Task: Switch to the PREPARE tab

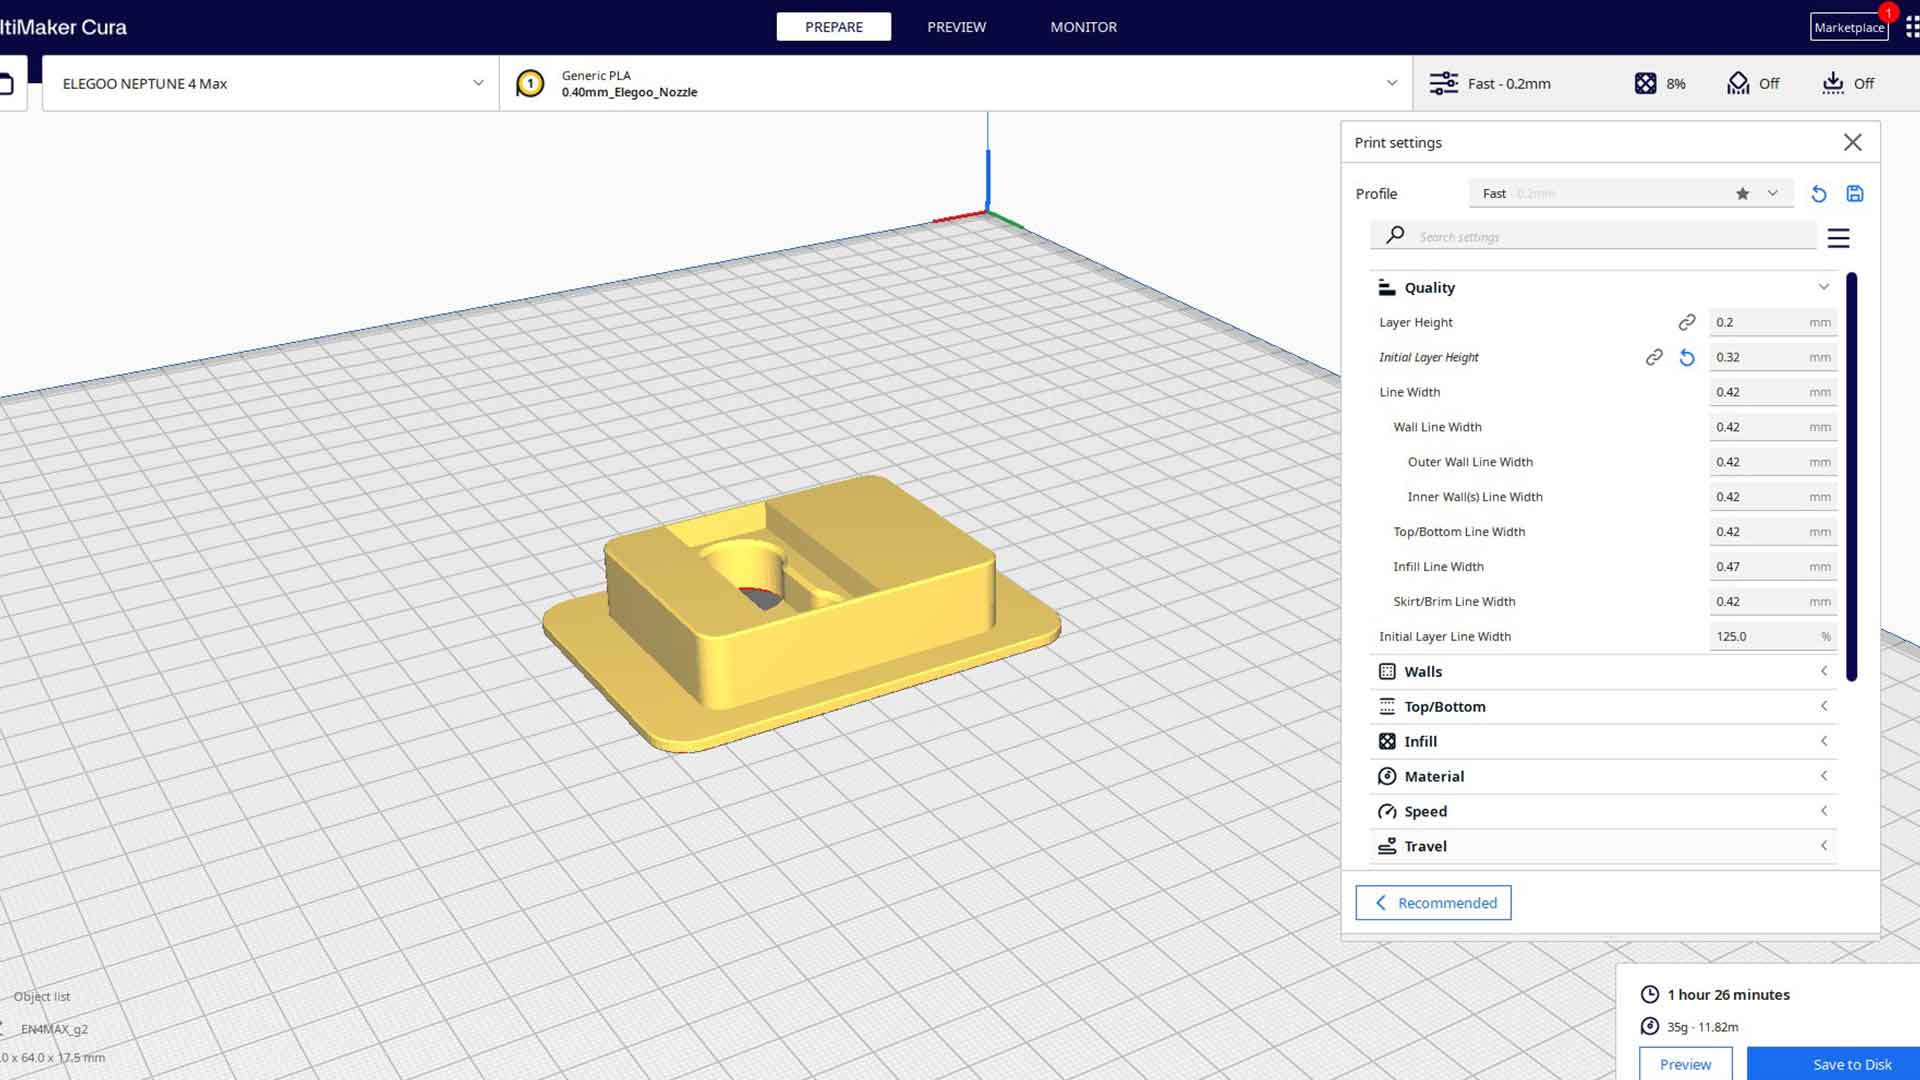Action: 833,27
